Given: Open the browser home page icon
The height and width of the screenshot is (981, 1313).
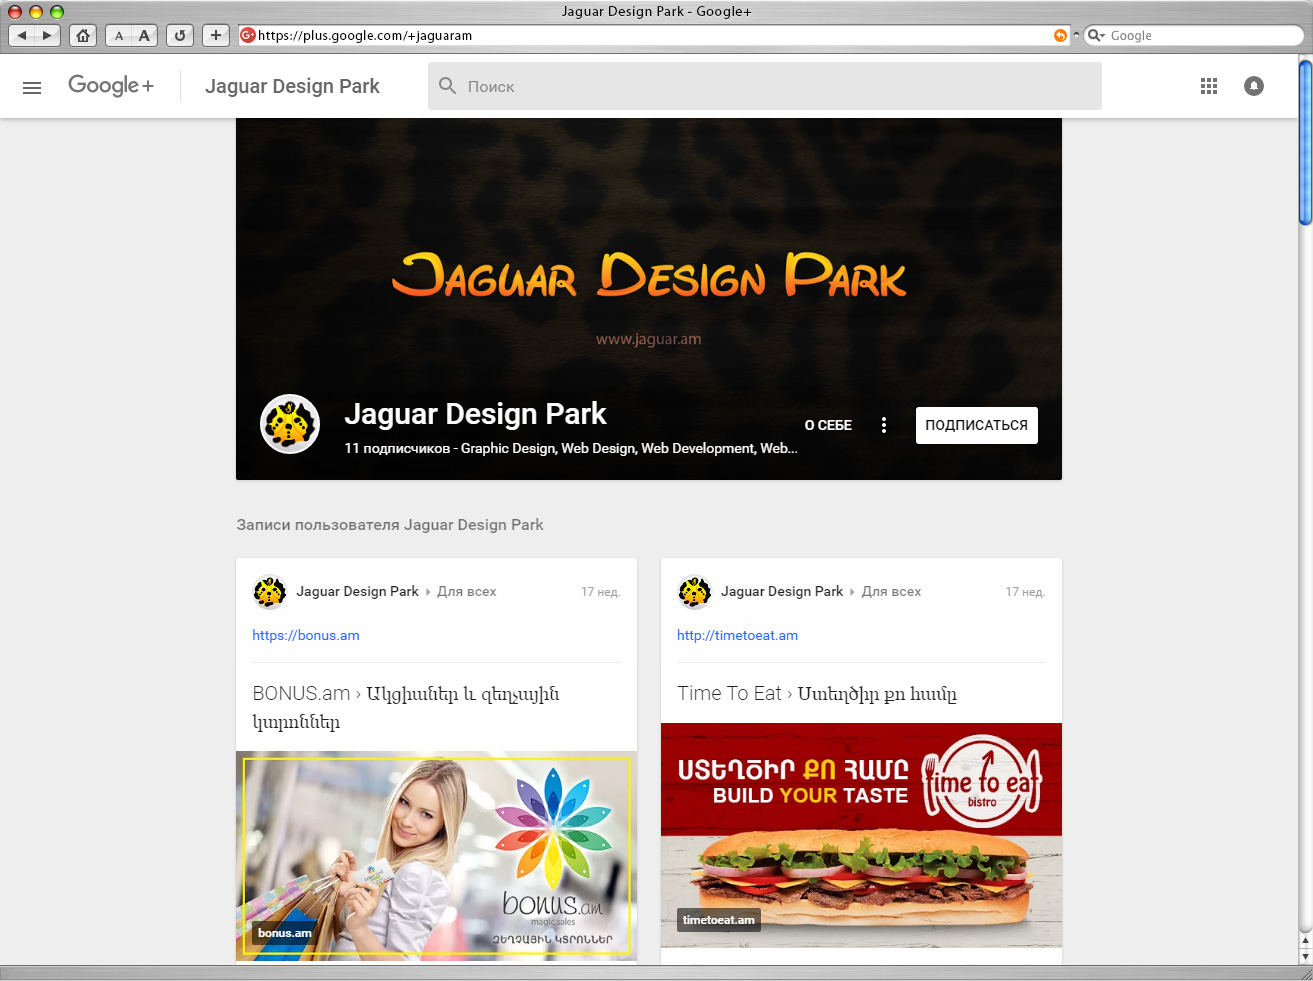Looking at the screenshot, I should 83,35.
